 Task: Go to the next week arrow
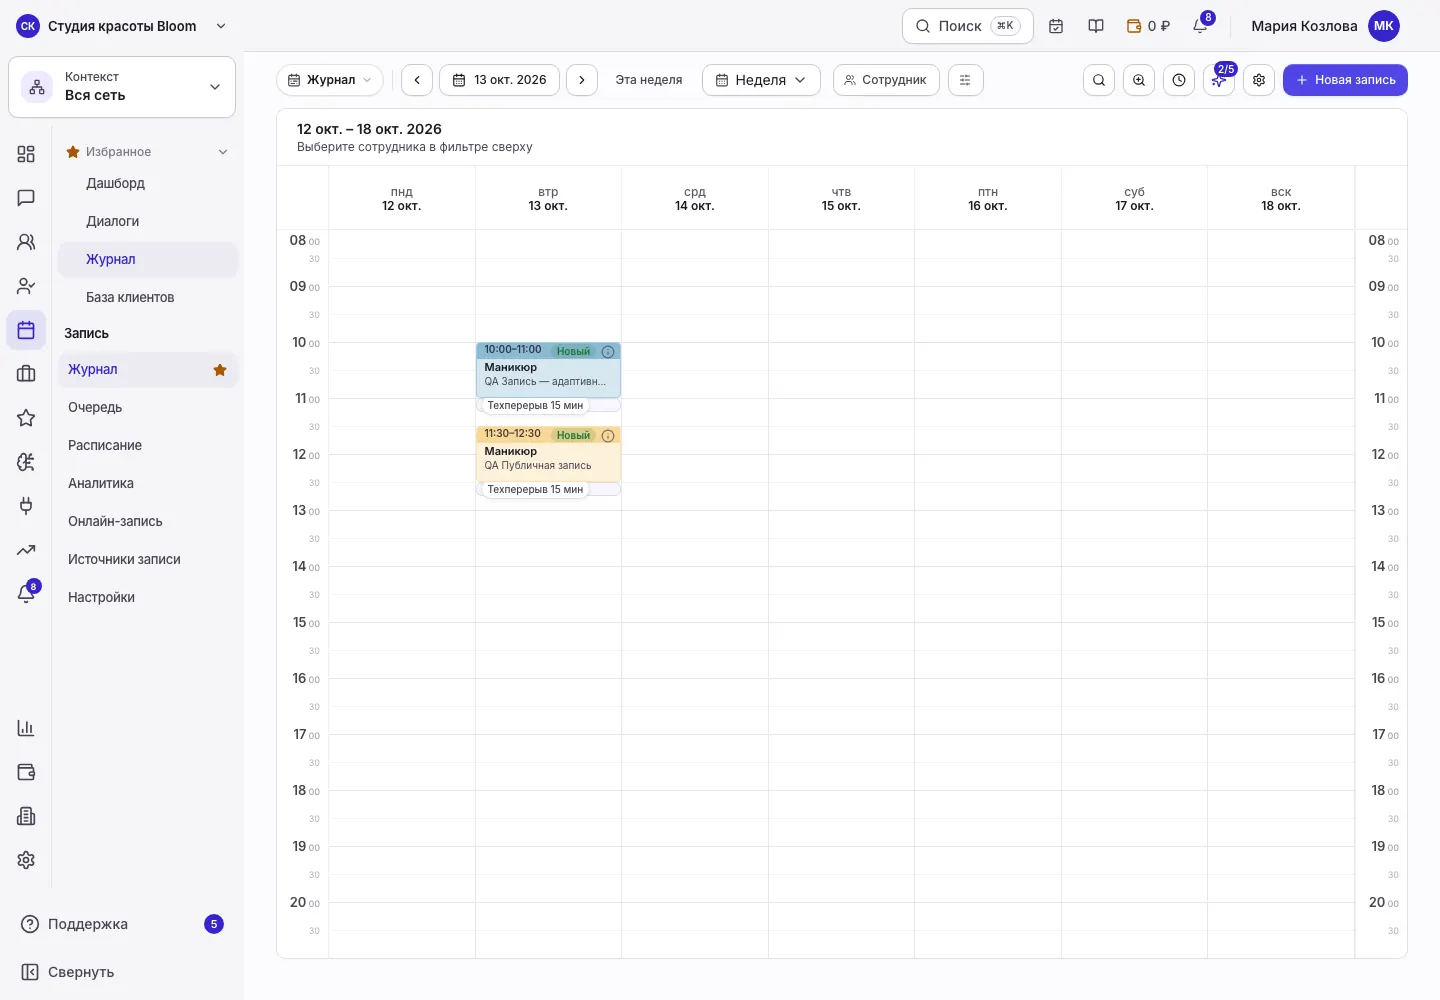[x=582, y=80]
